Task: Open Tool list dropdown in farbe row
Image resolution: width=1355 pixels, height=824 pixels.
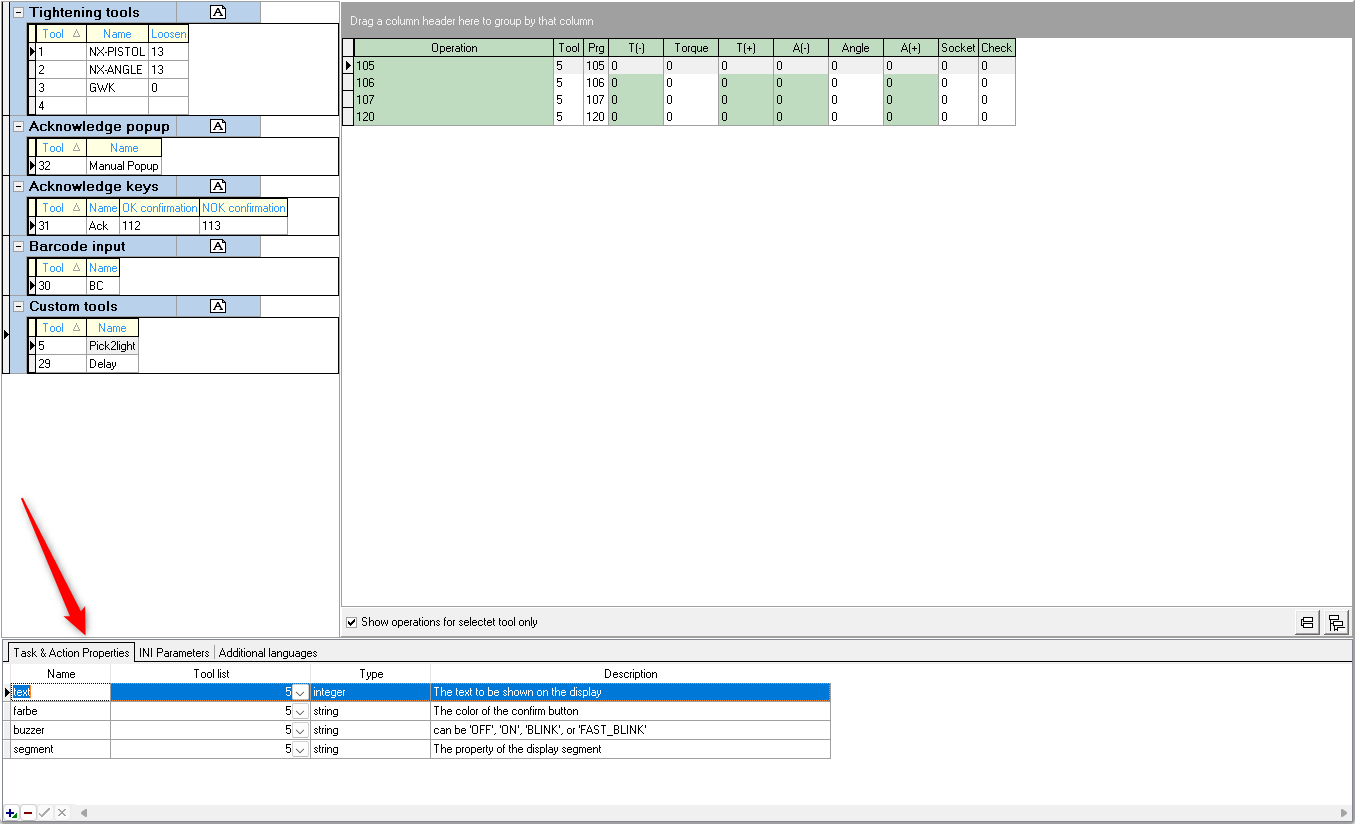Action: (x=300, y=711)
